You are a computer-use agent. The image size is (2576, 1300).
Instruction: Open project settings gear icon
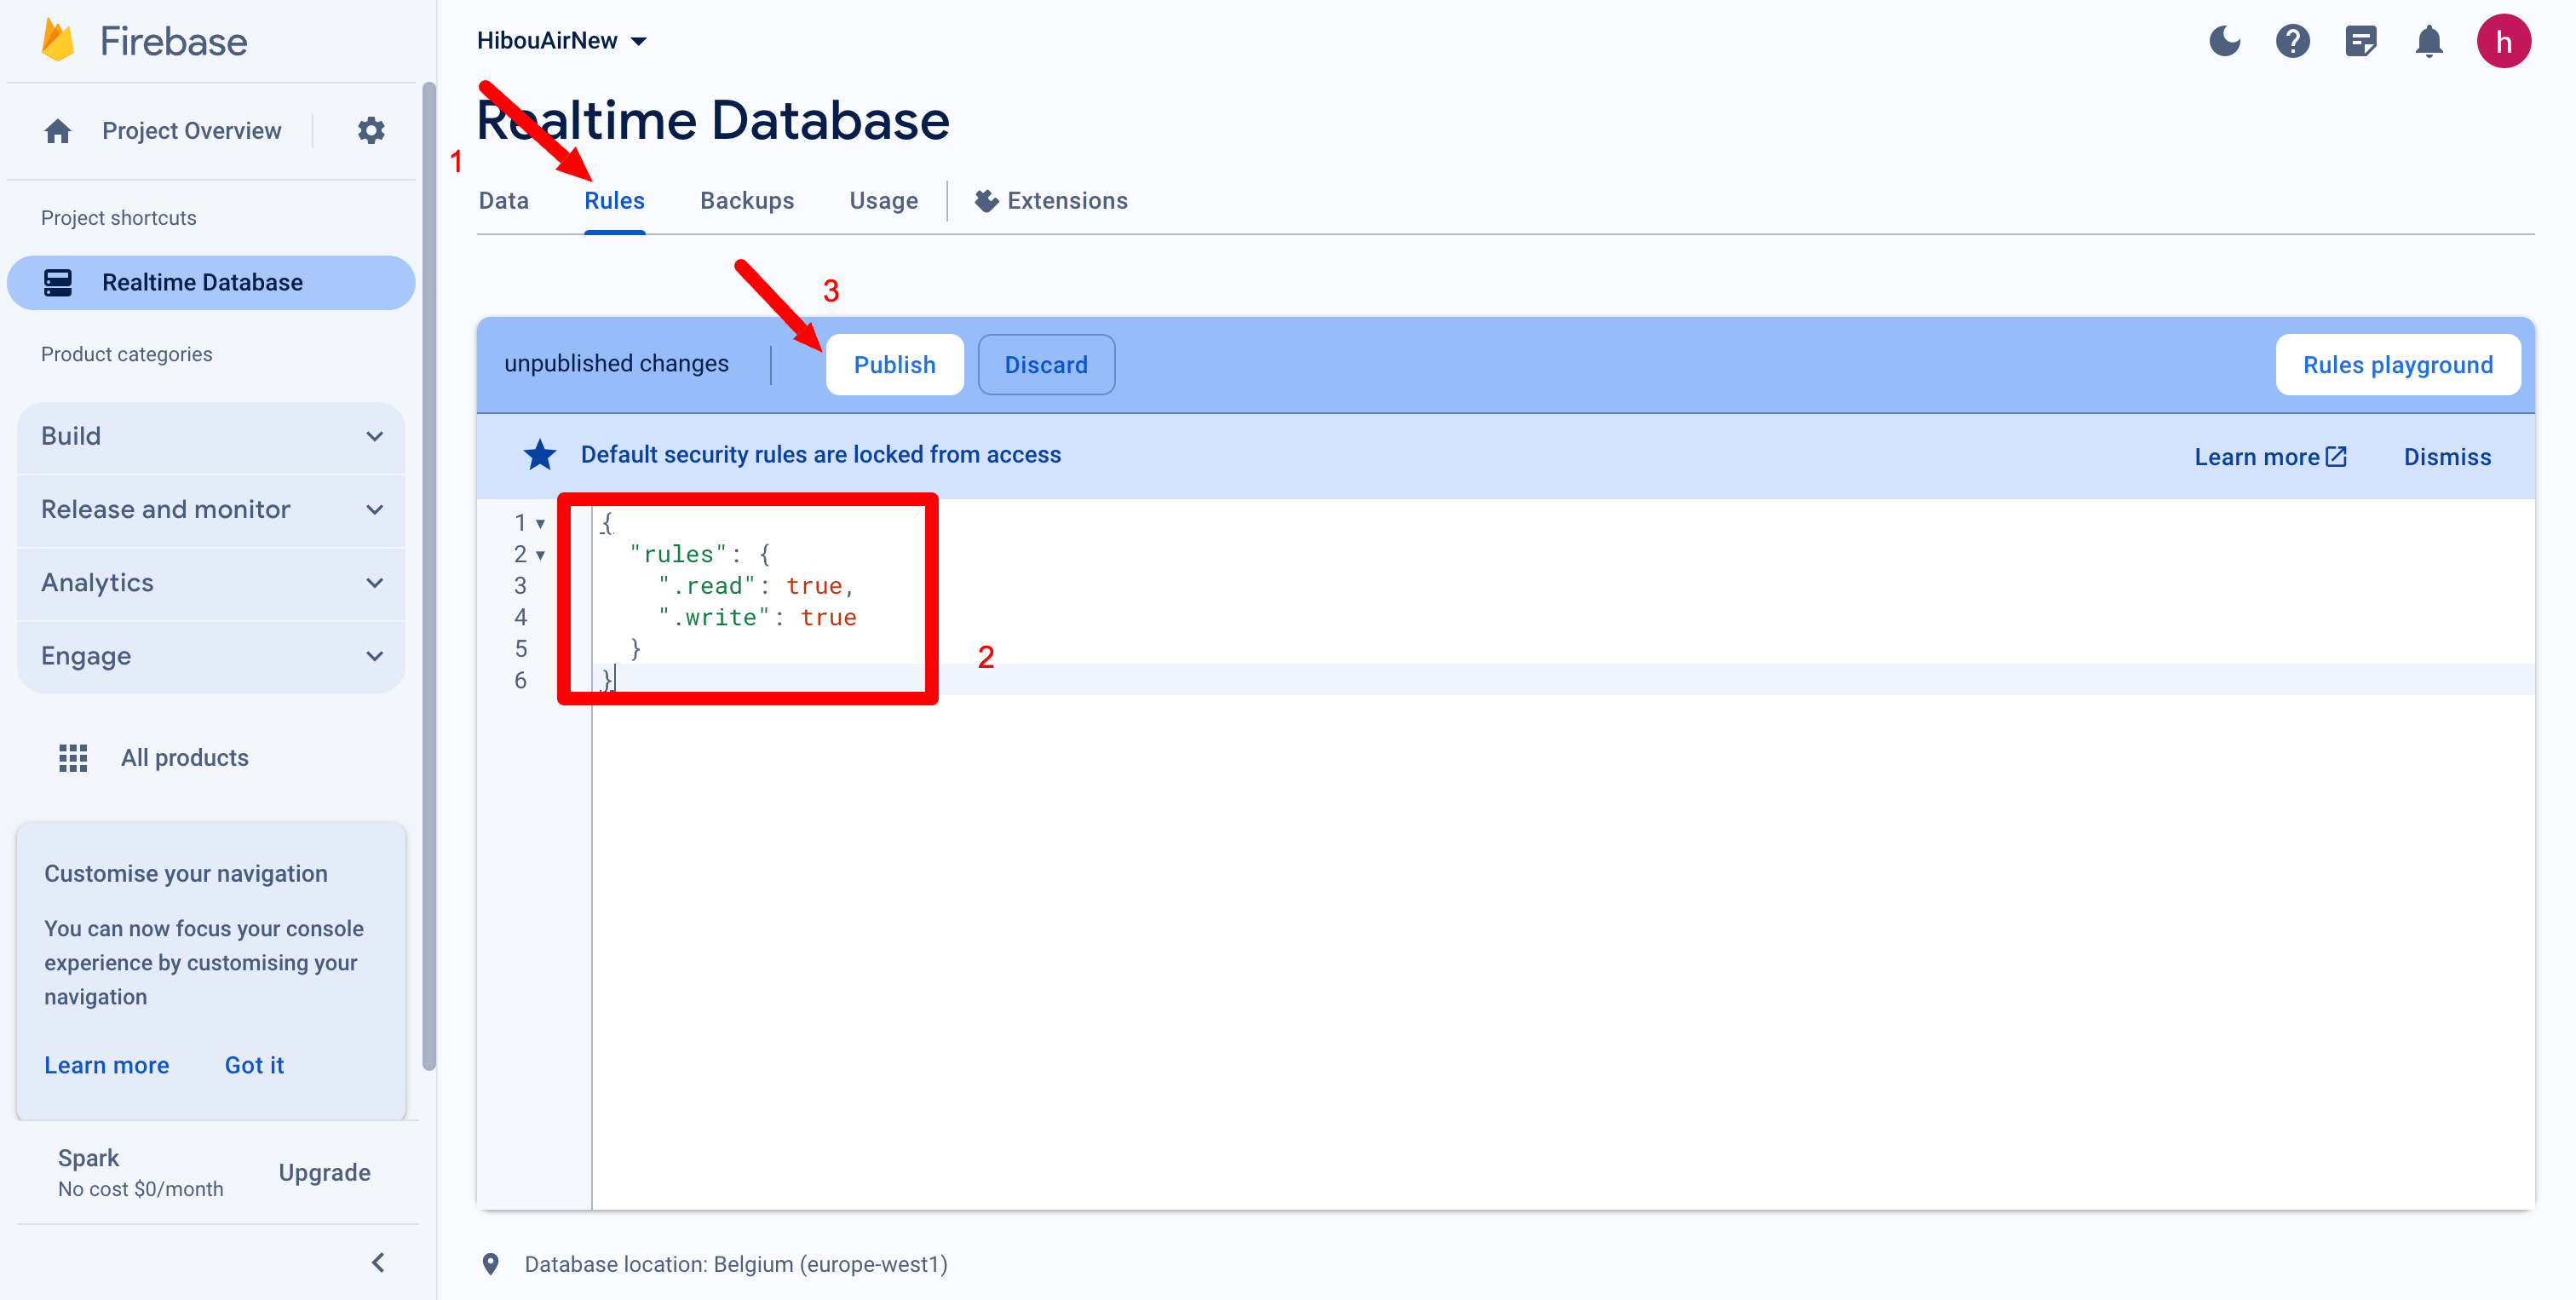[371, 130]
